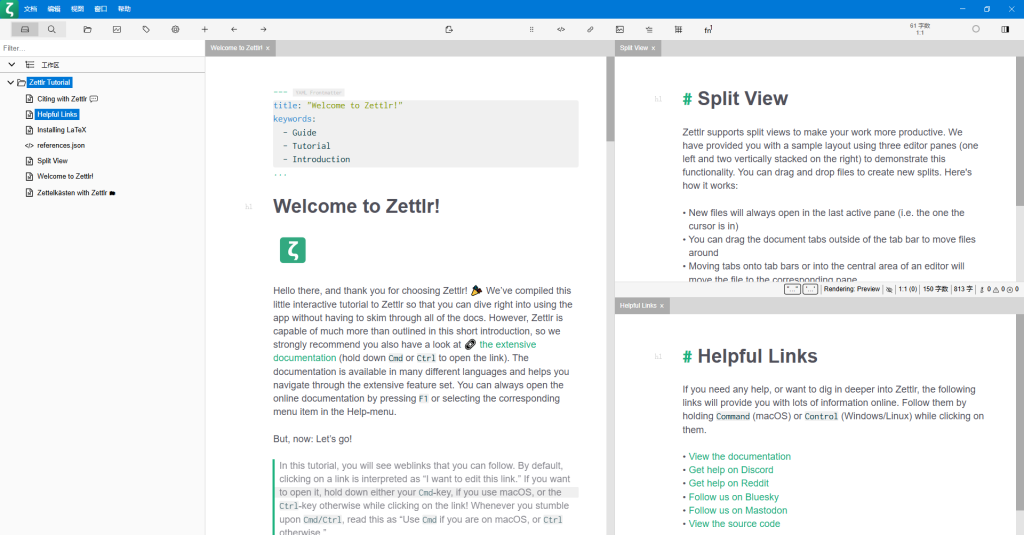
Task: Toggle the Rendering: Preview mode
Action: (x=852, y=289)
